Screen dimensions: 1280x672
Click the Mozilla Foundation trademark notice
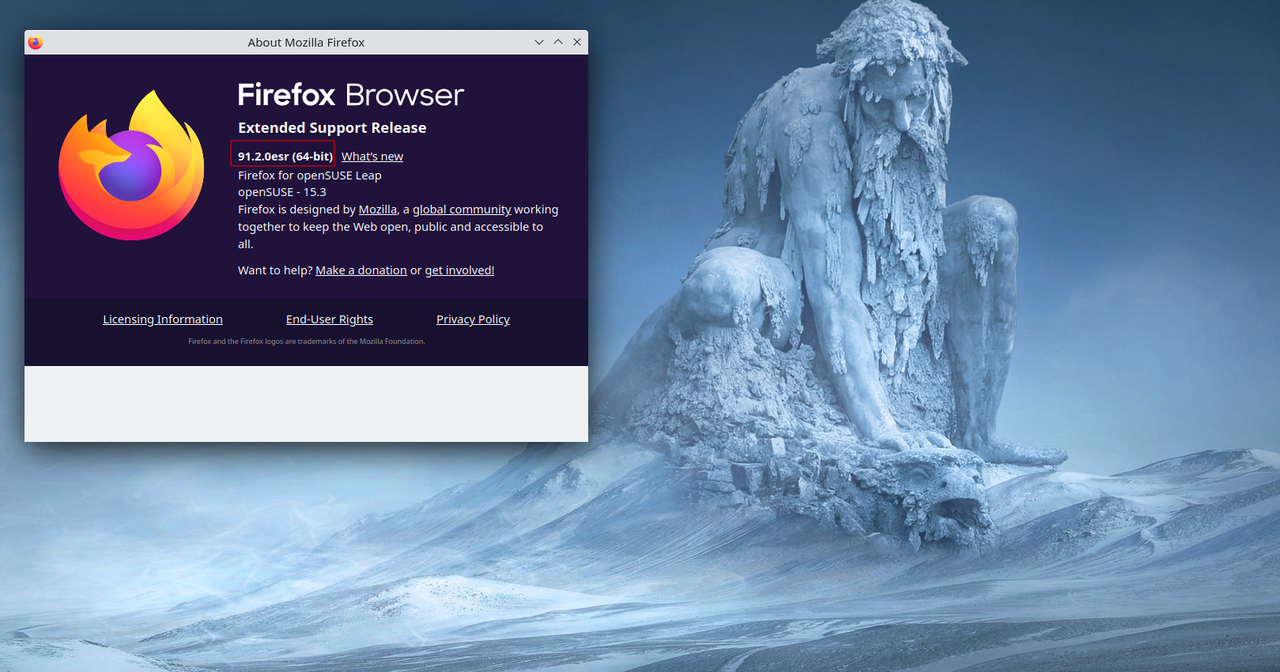(x=307, y=342)
